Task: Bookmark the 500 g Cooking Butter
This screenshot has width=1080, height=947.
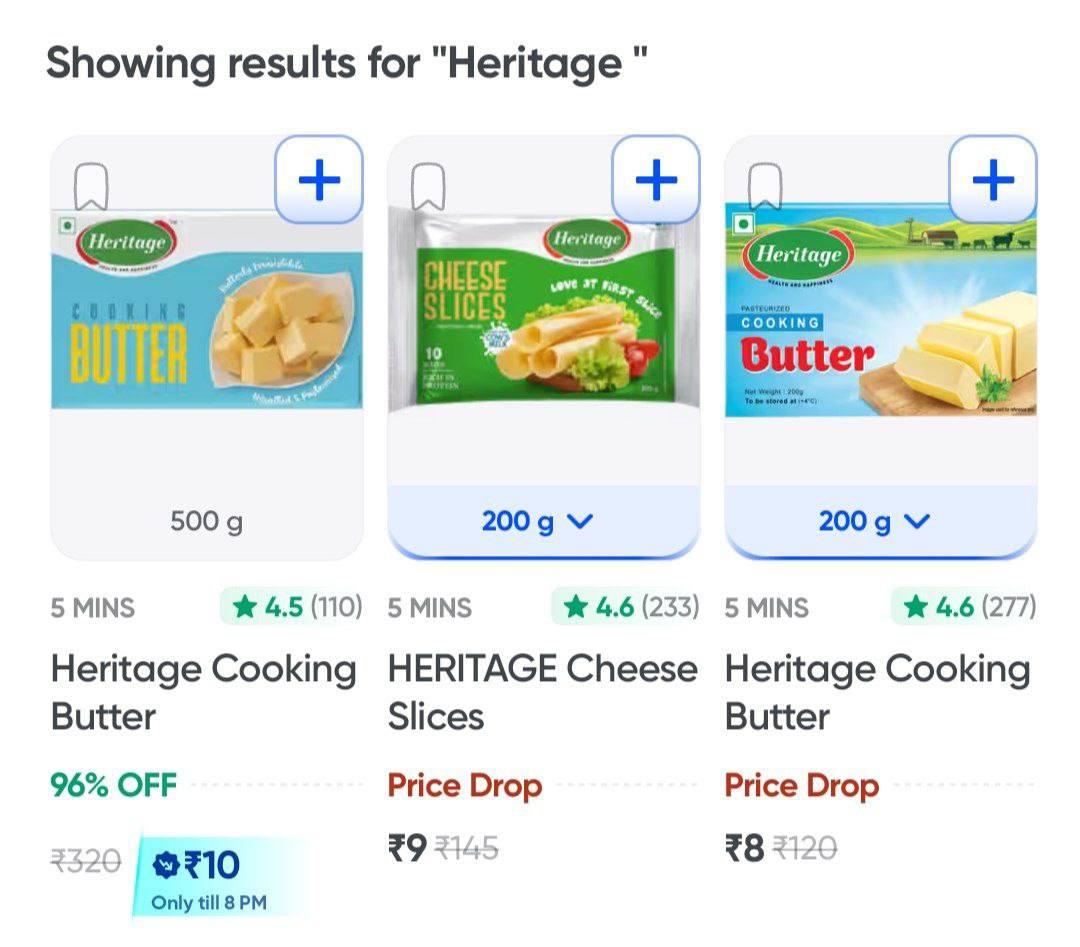Action: [x=91, y=187]
